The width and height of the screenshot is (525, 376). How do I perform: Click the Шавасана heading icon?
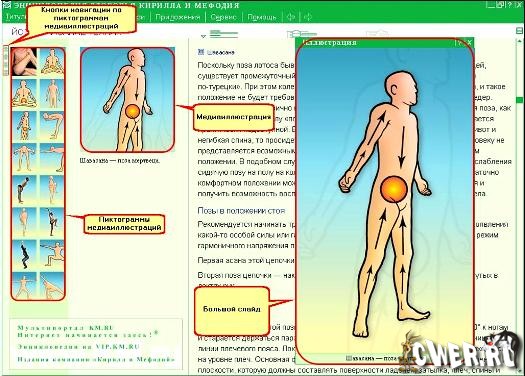click(201, 52)
